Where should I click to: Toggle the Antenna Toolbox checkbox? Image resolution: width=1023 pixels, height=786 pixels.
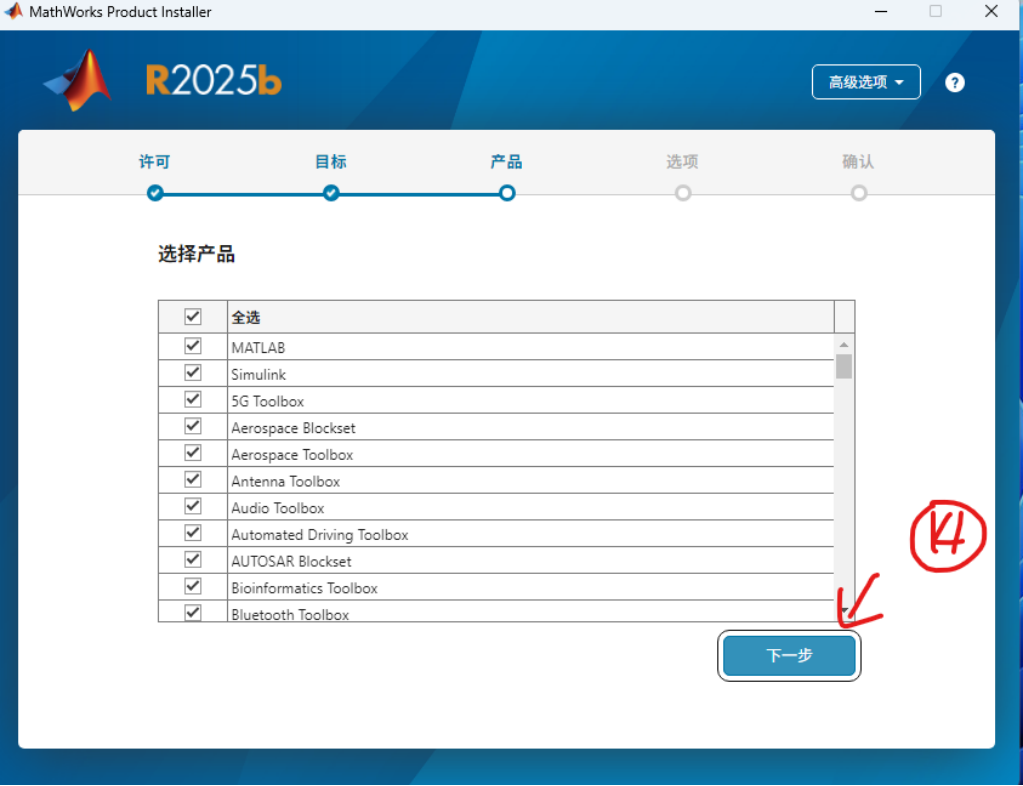coord(192,479)
